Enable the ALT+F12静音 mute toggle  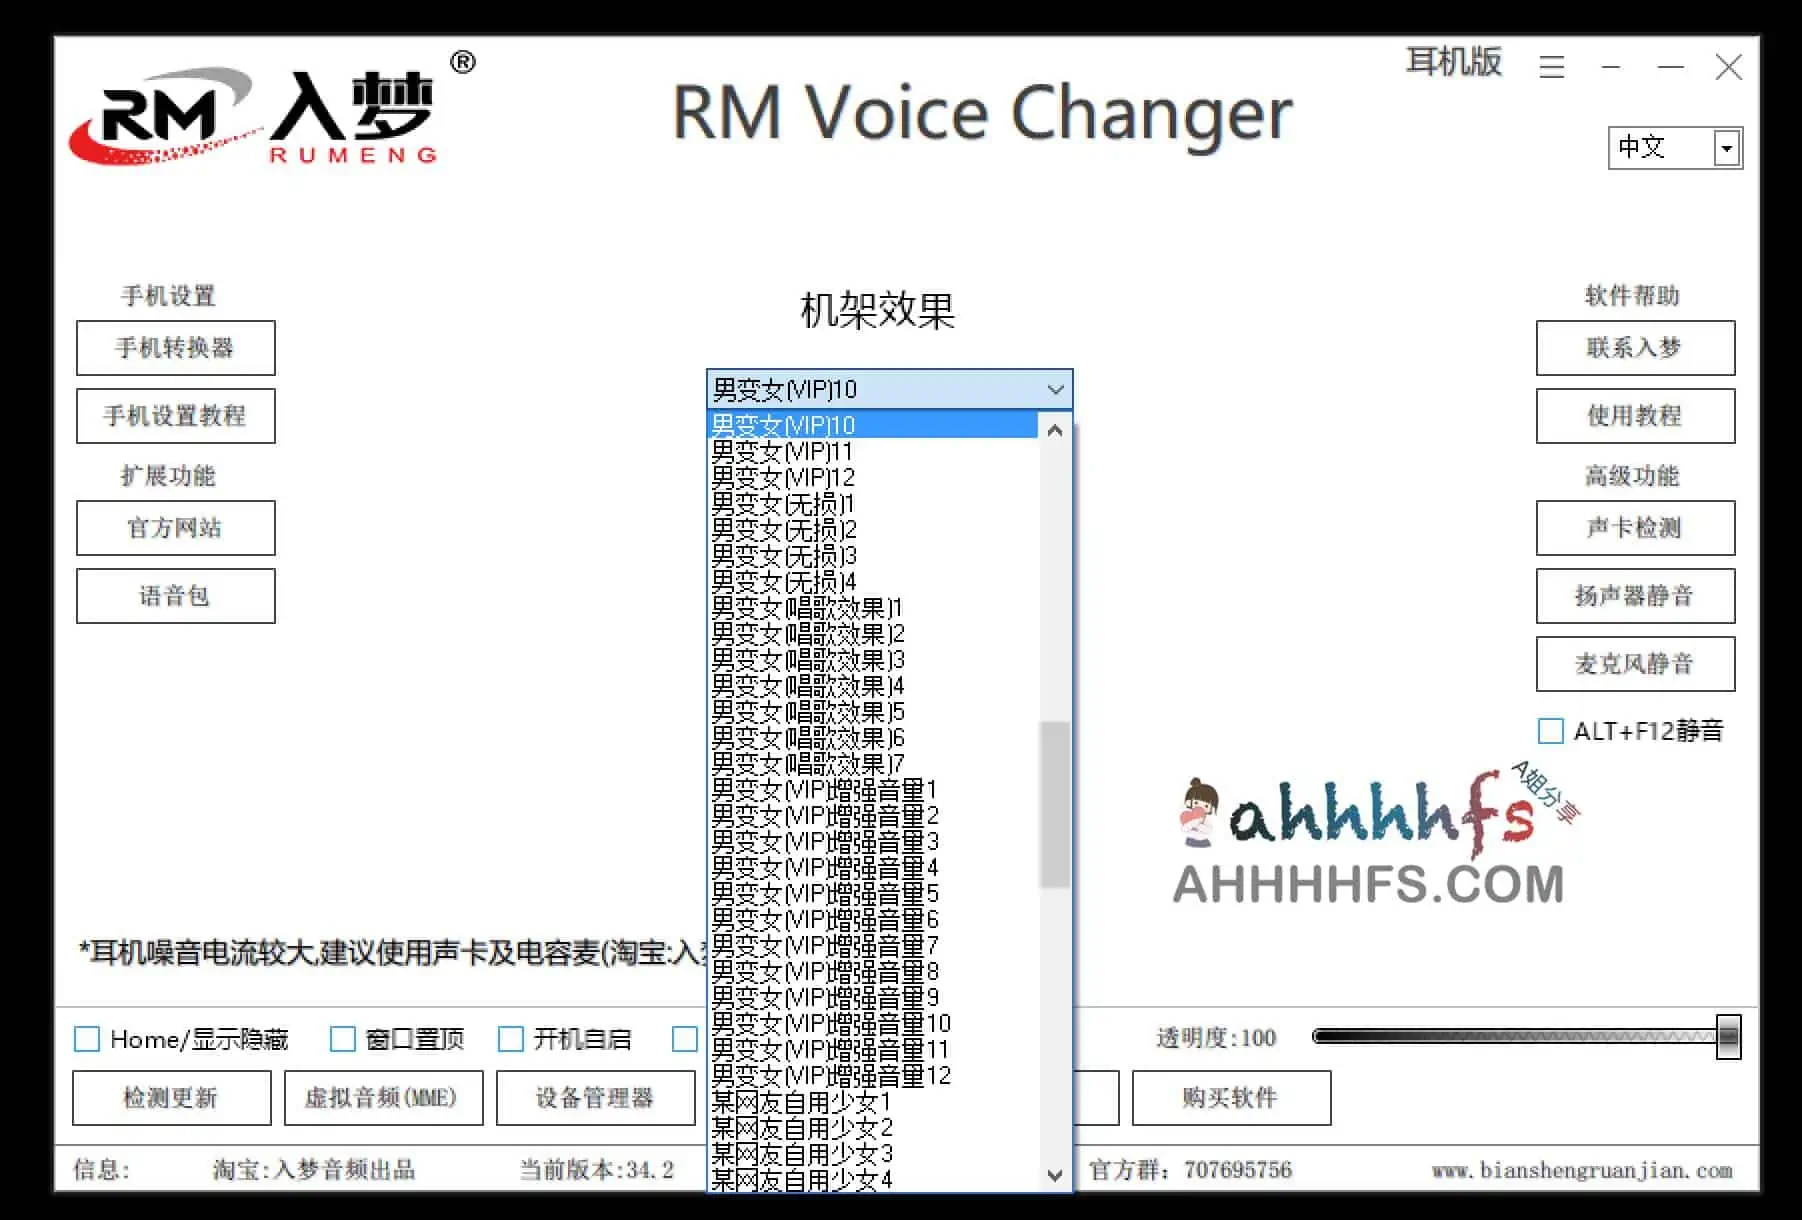1551,731
